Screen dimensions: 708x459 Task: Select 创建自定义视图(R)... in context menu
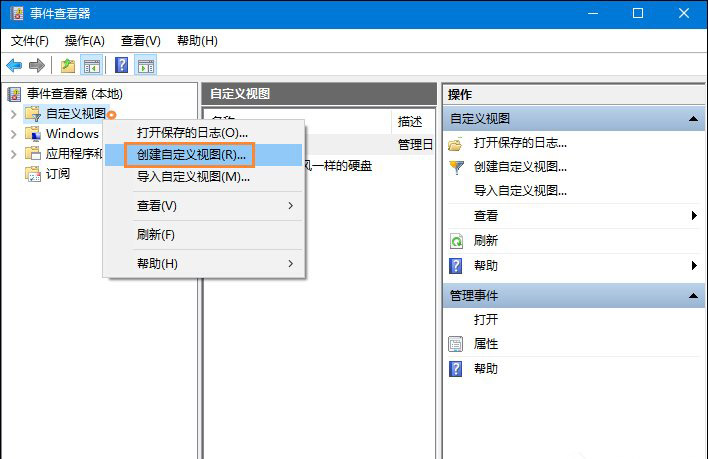[x=190, y=155]
